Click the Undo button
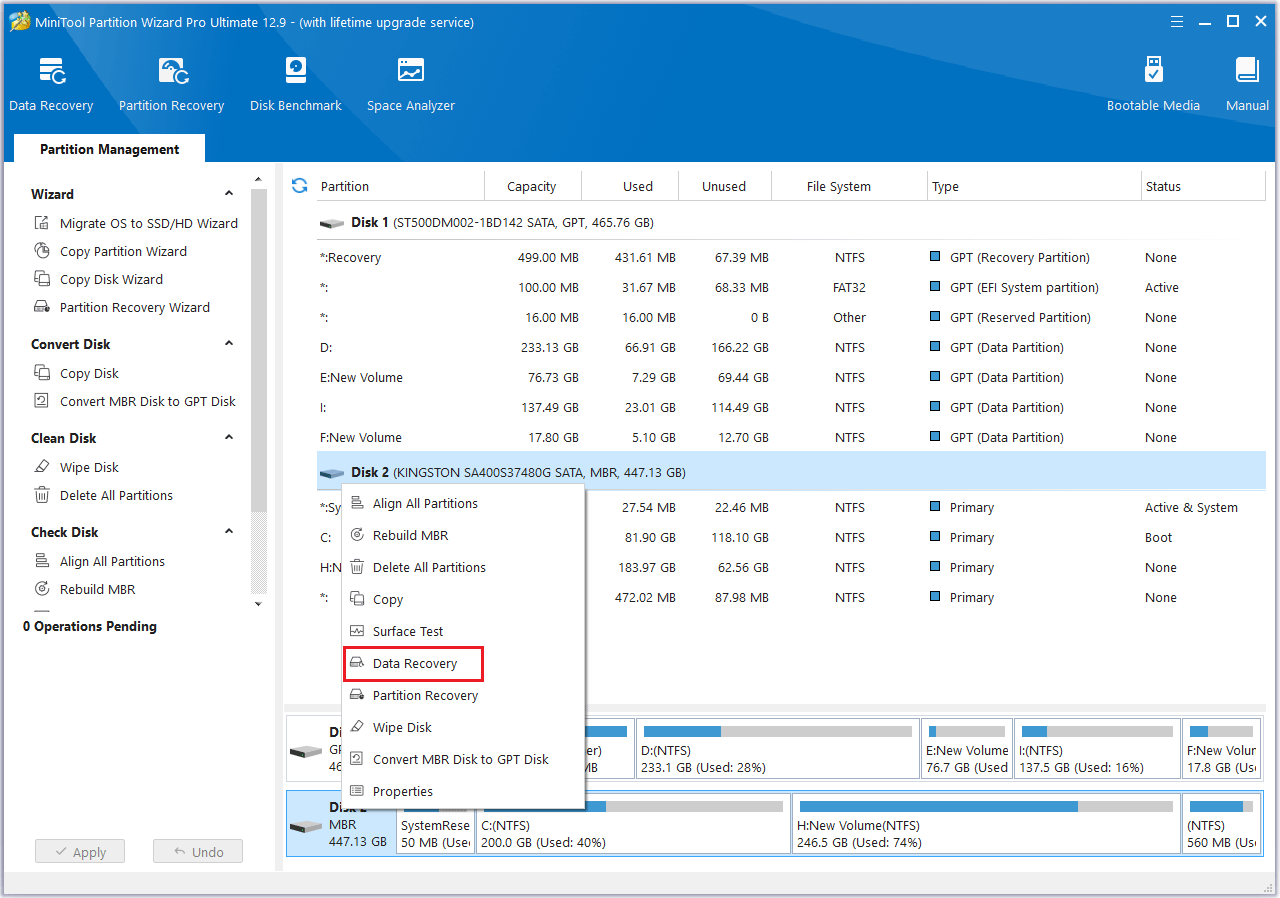This screenshot has width=1280, height=898. click(x=198, y=852)
